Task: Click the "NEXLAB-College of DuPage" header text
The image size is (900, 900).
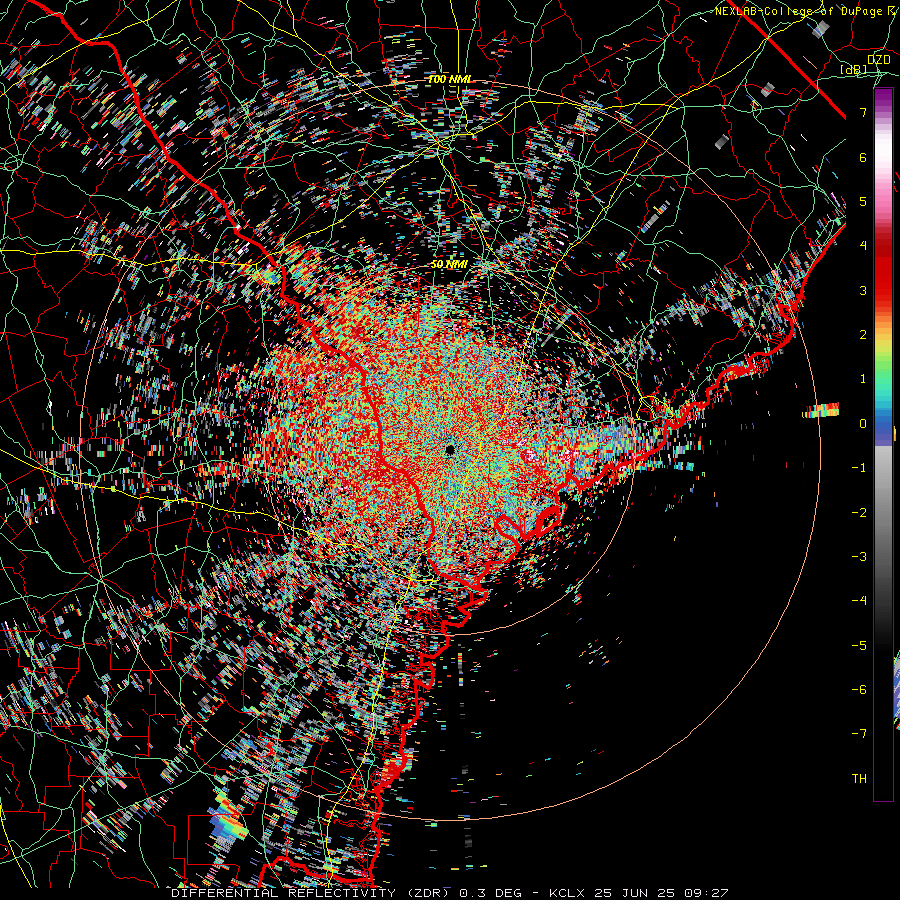Action: tap(799, 11)
